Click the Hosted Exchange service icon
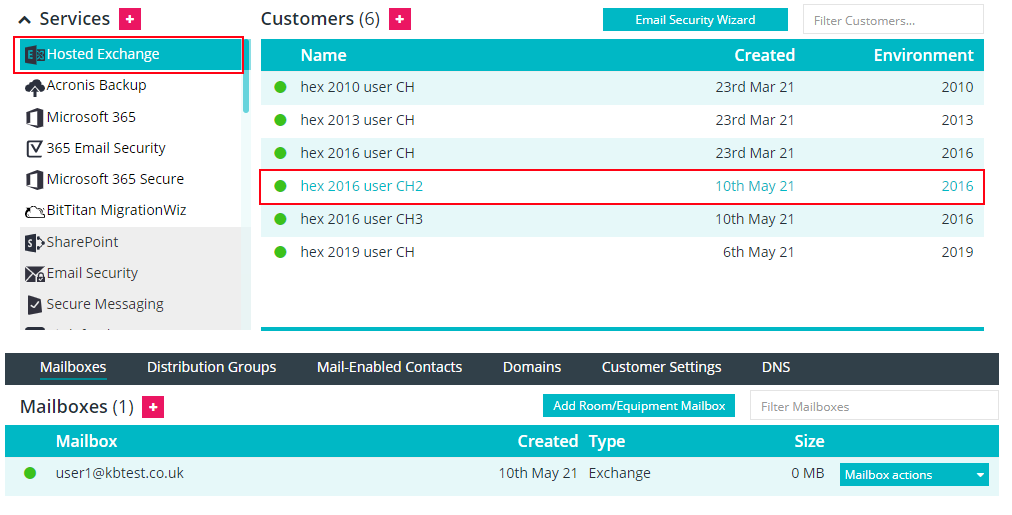 pos(34,55)
